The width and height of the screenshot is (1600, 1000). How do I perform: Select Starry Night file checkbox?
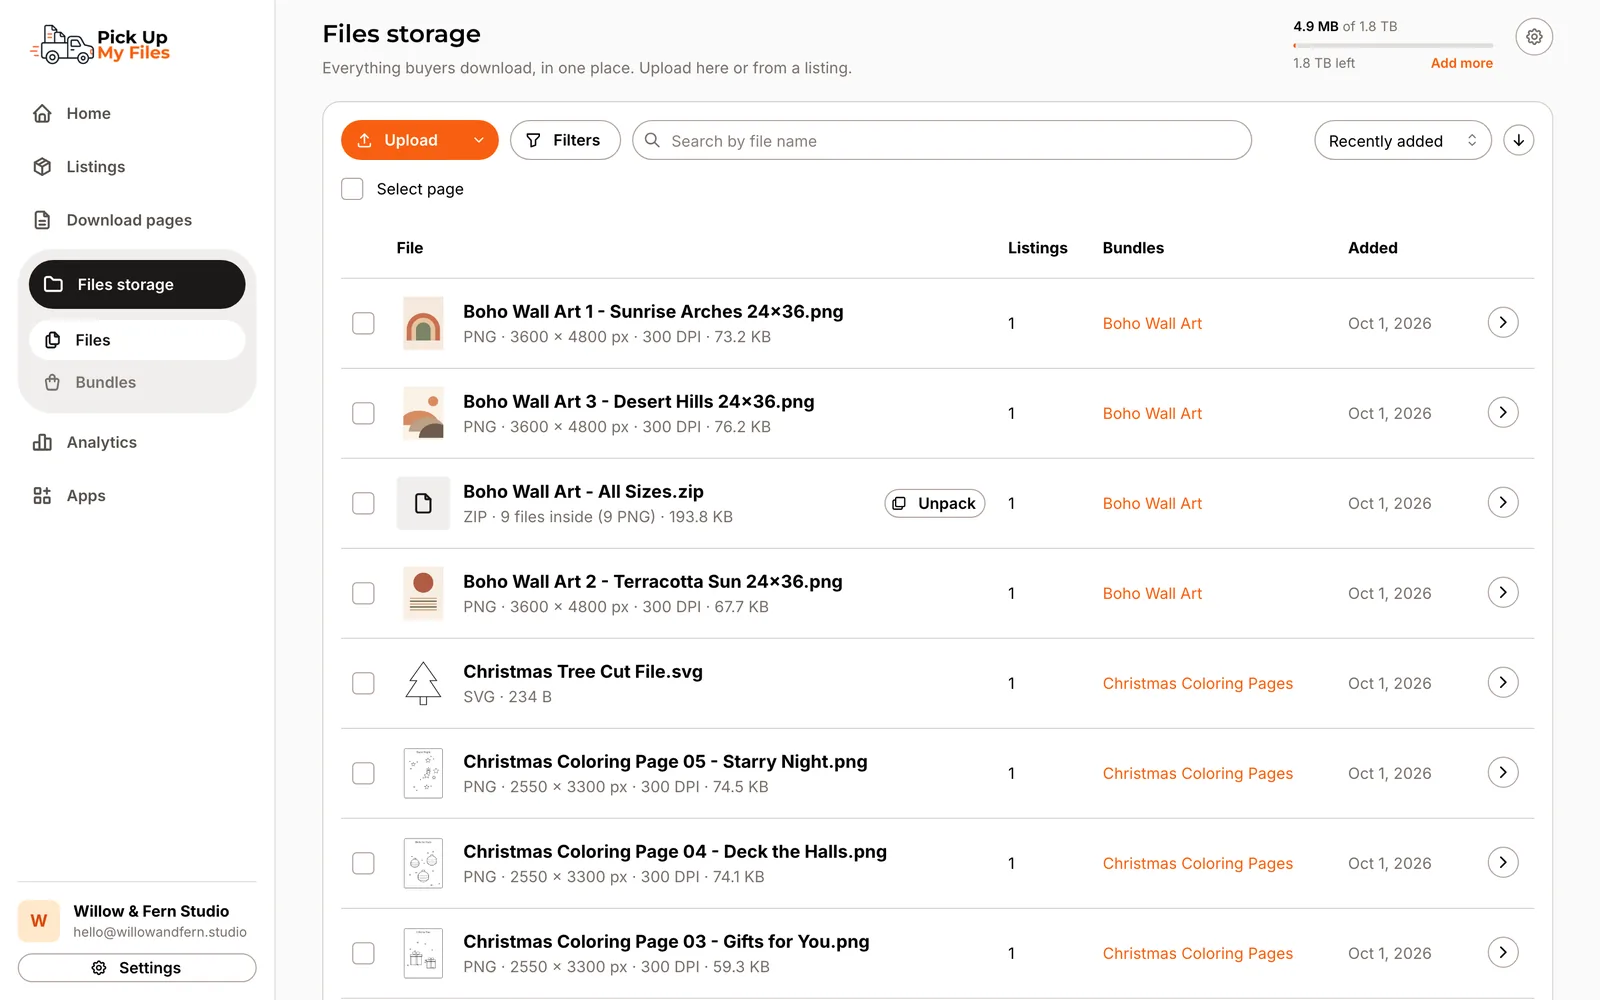363,773
